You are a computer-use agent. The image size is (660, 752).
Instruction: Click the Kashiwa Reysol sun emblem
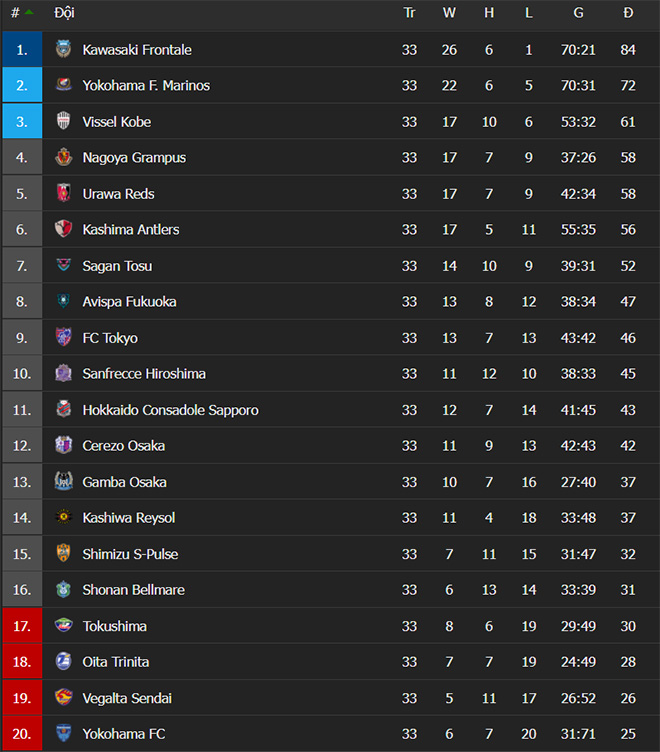[x=63, y=517]
